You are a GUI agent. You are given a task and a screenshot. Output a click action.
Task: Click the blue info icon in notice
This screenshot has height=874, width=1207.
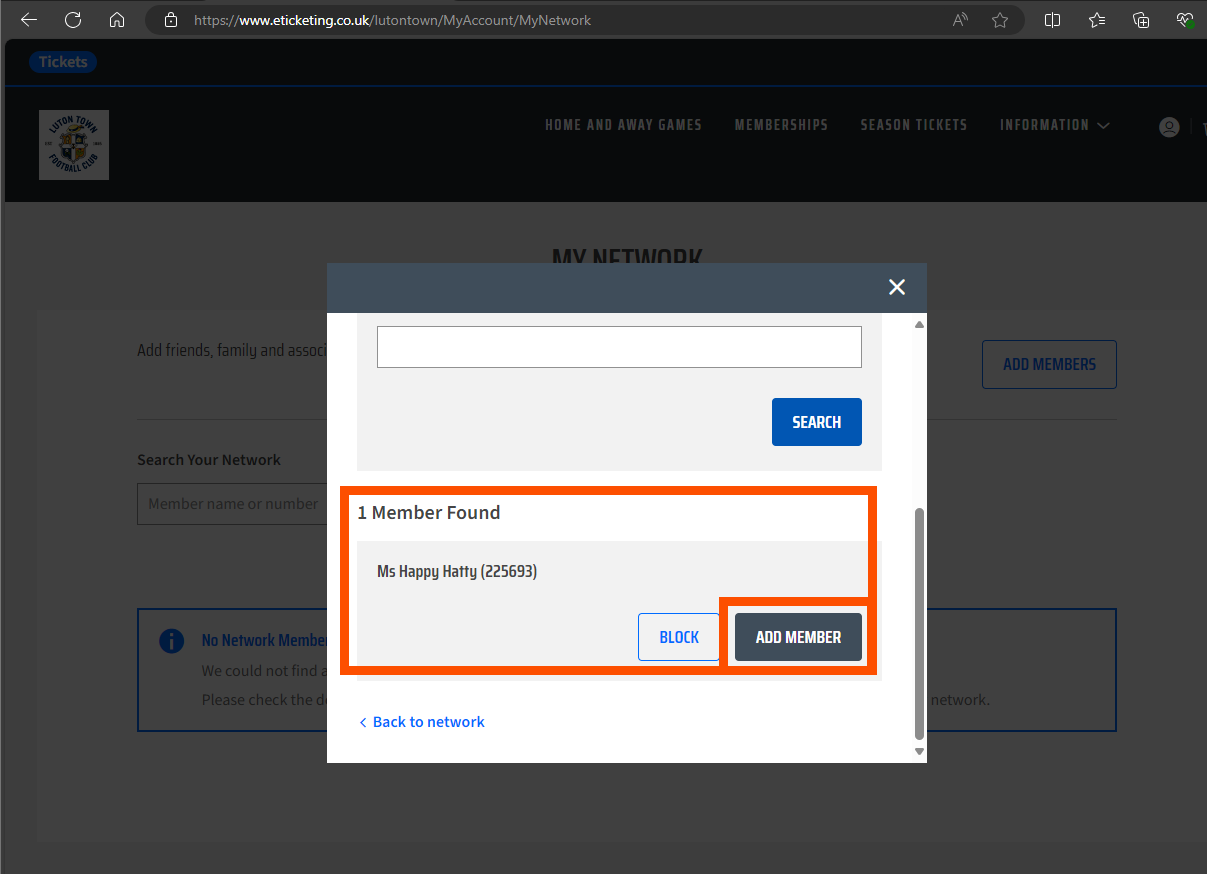171,641
